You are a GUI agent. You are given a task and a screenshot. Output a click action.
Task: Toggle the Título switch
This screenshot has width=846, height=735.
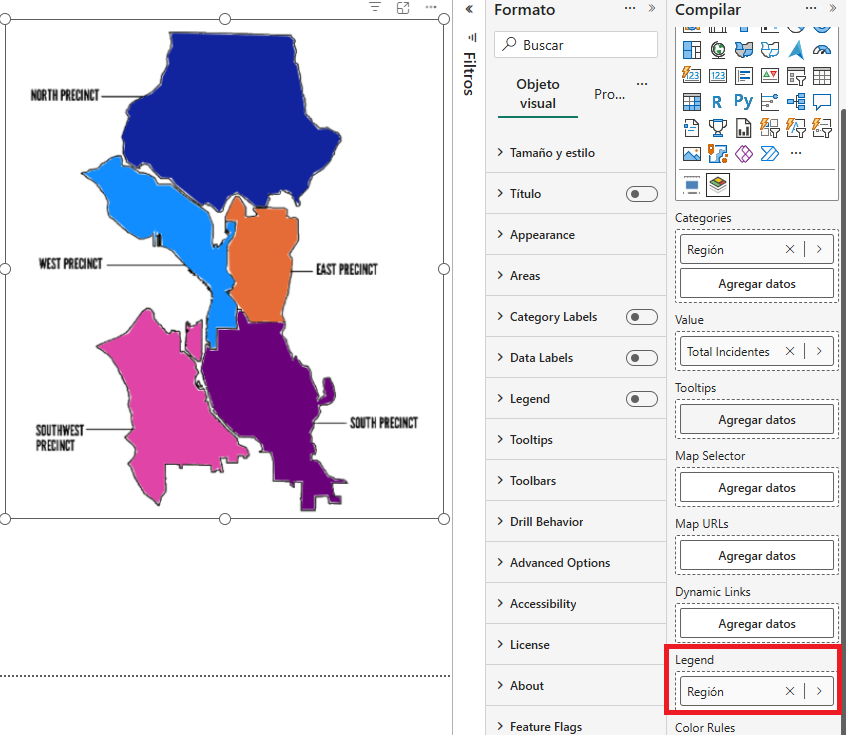(641, 194)
